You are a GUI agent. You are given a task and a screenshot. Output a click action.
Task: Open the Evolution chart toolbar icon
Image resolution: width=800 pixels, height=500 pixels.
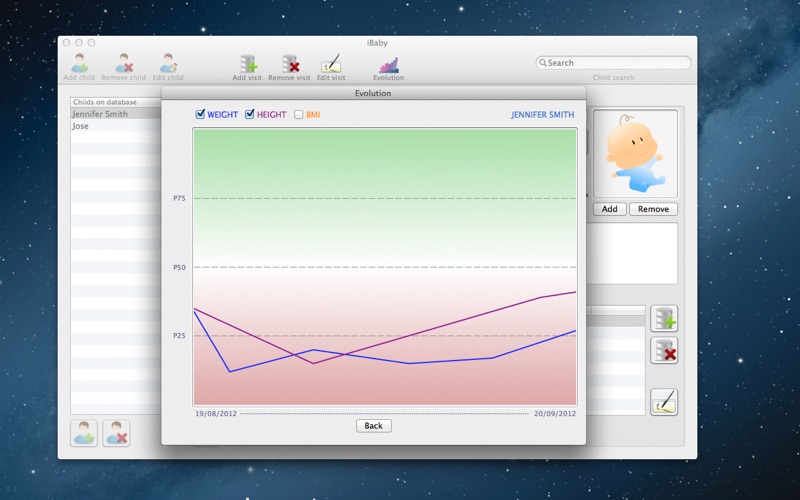(x=388, y=63)
